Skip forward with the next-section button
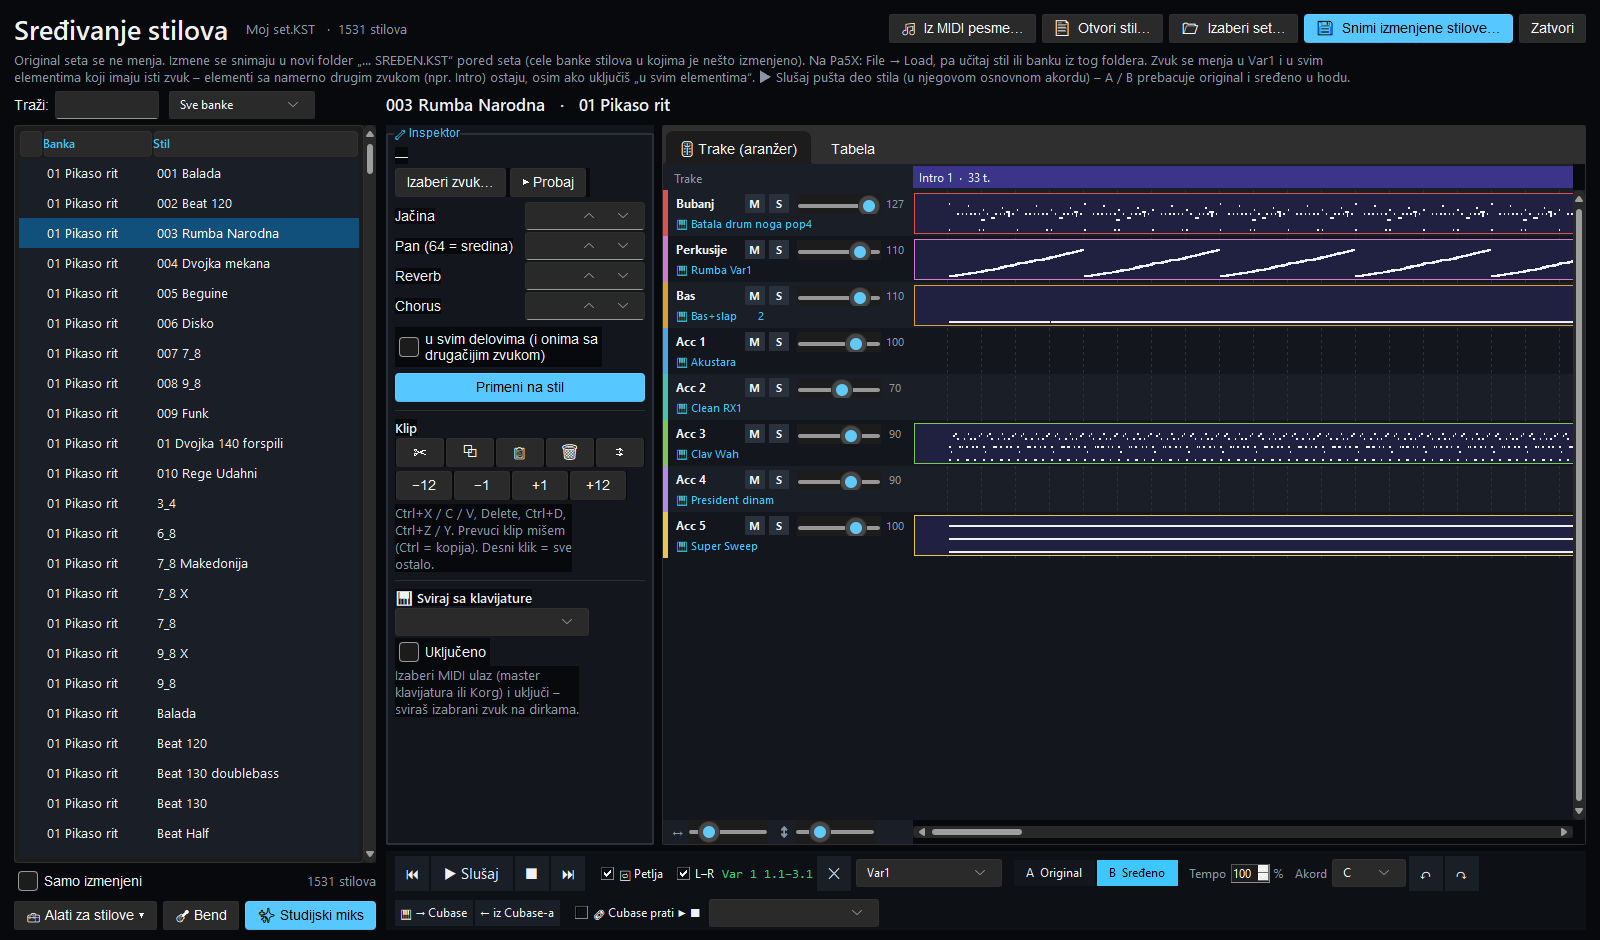The image size is (1600, 940). (568, 874)
